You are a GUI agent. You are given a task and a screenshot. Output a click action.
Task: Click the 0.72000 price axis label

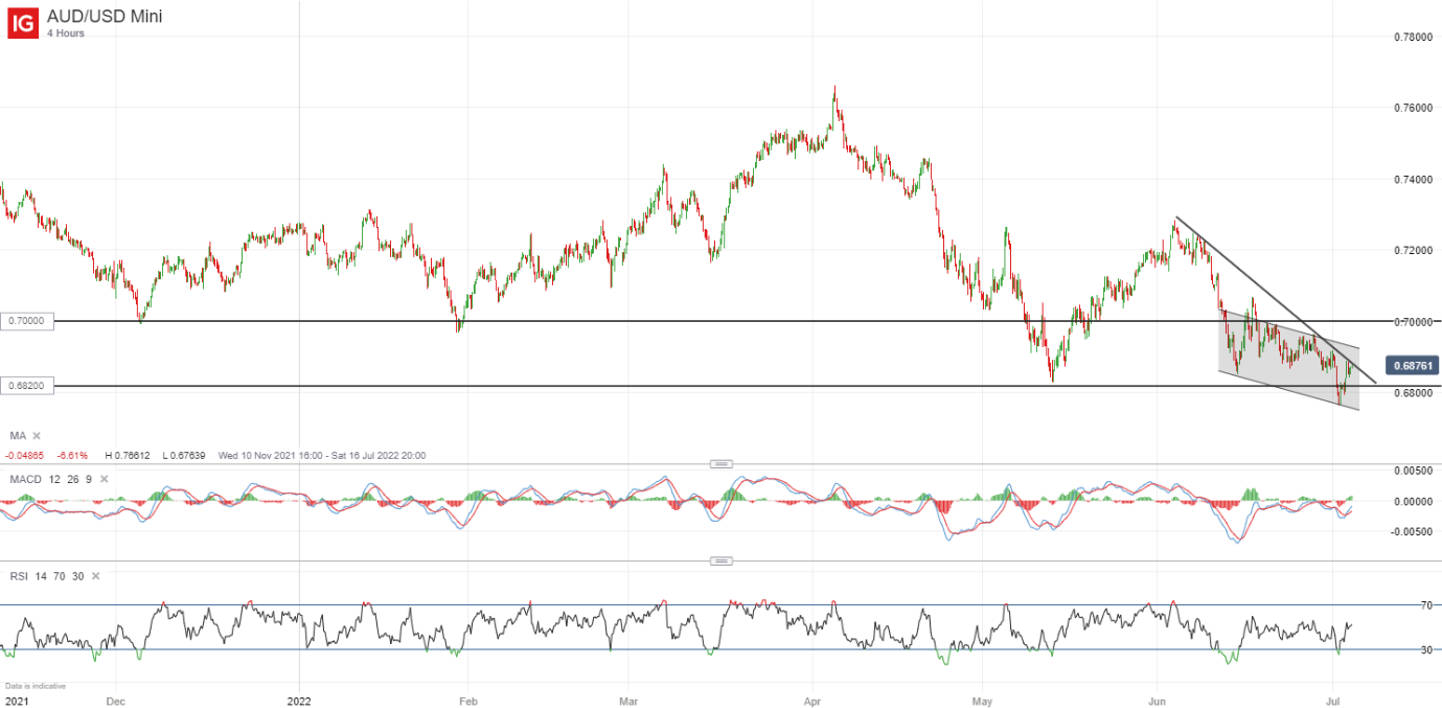point(1414,250)
